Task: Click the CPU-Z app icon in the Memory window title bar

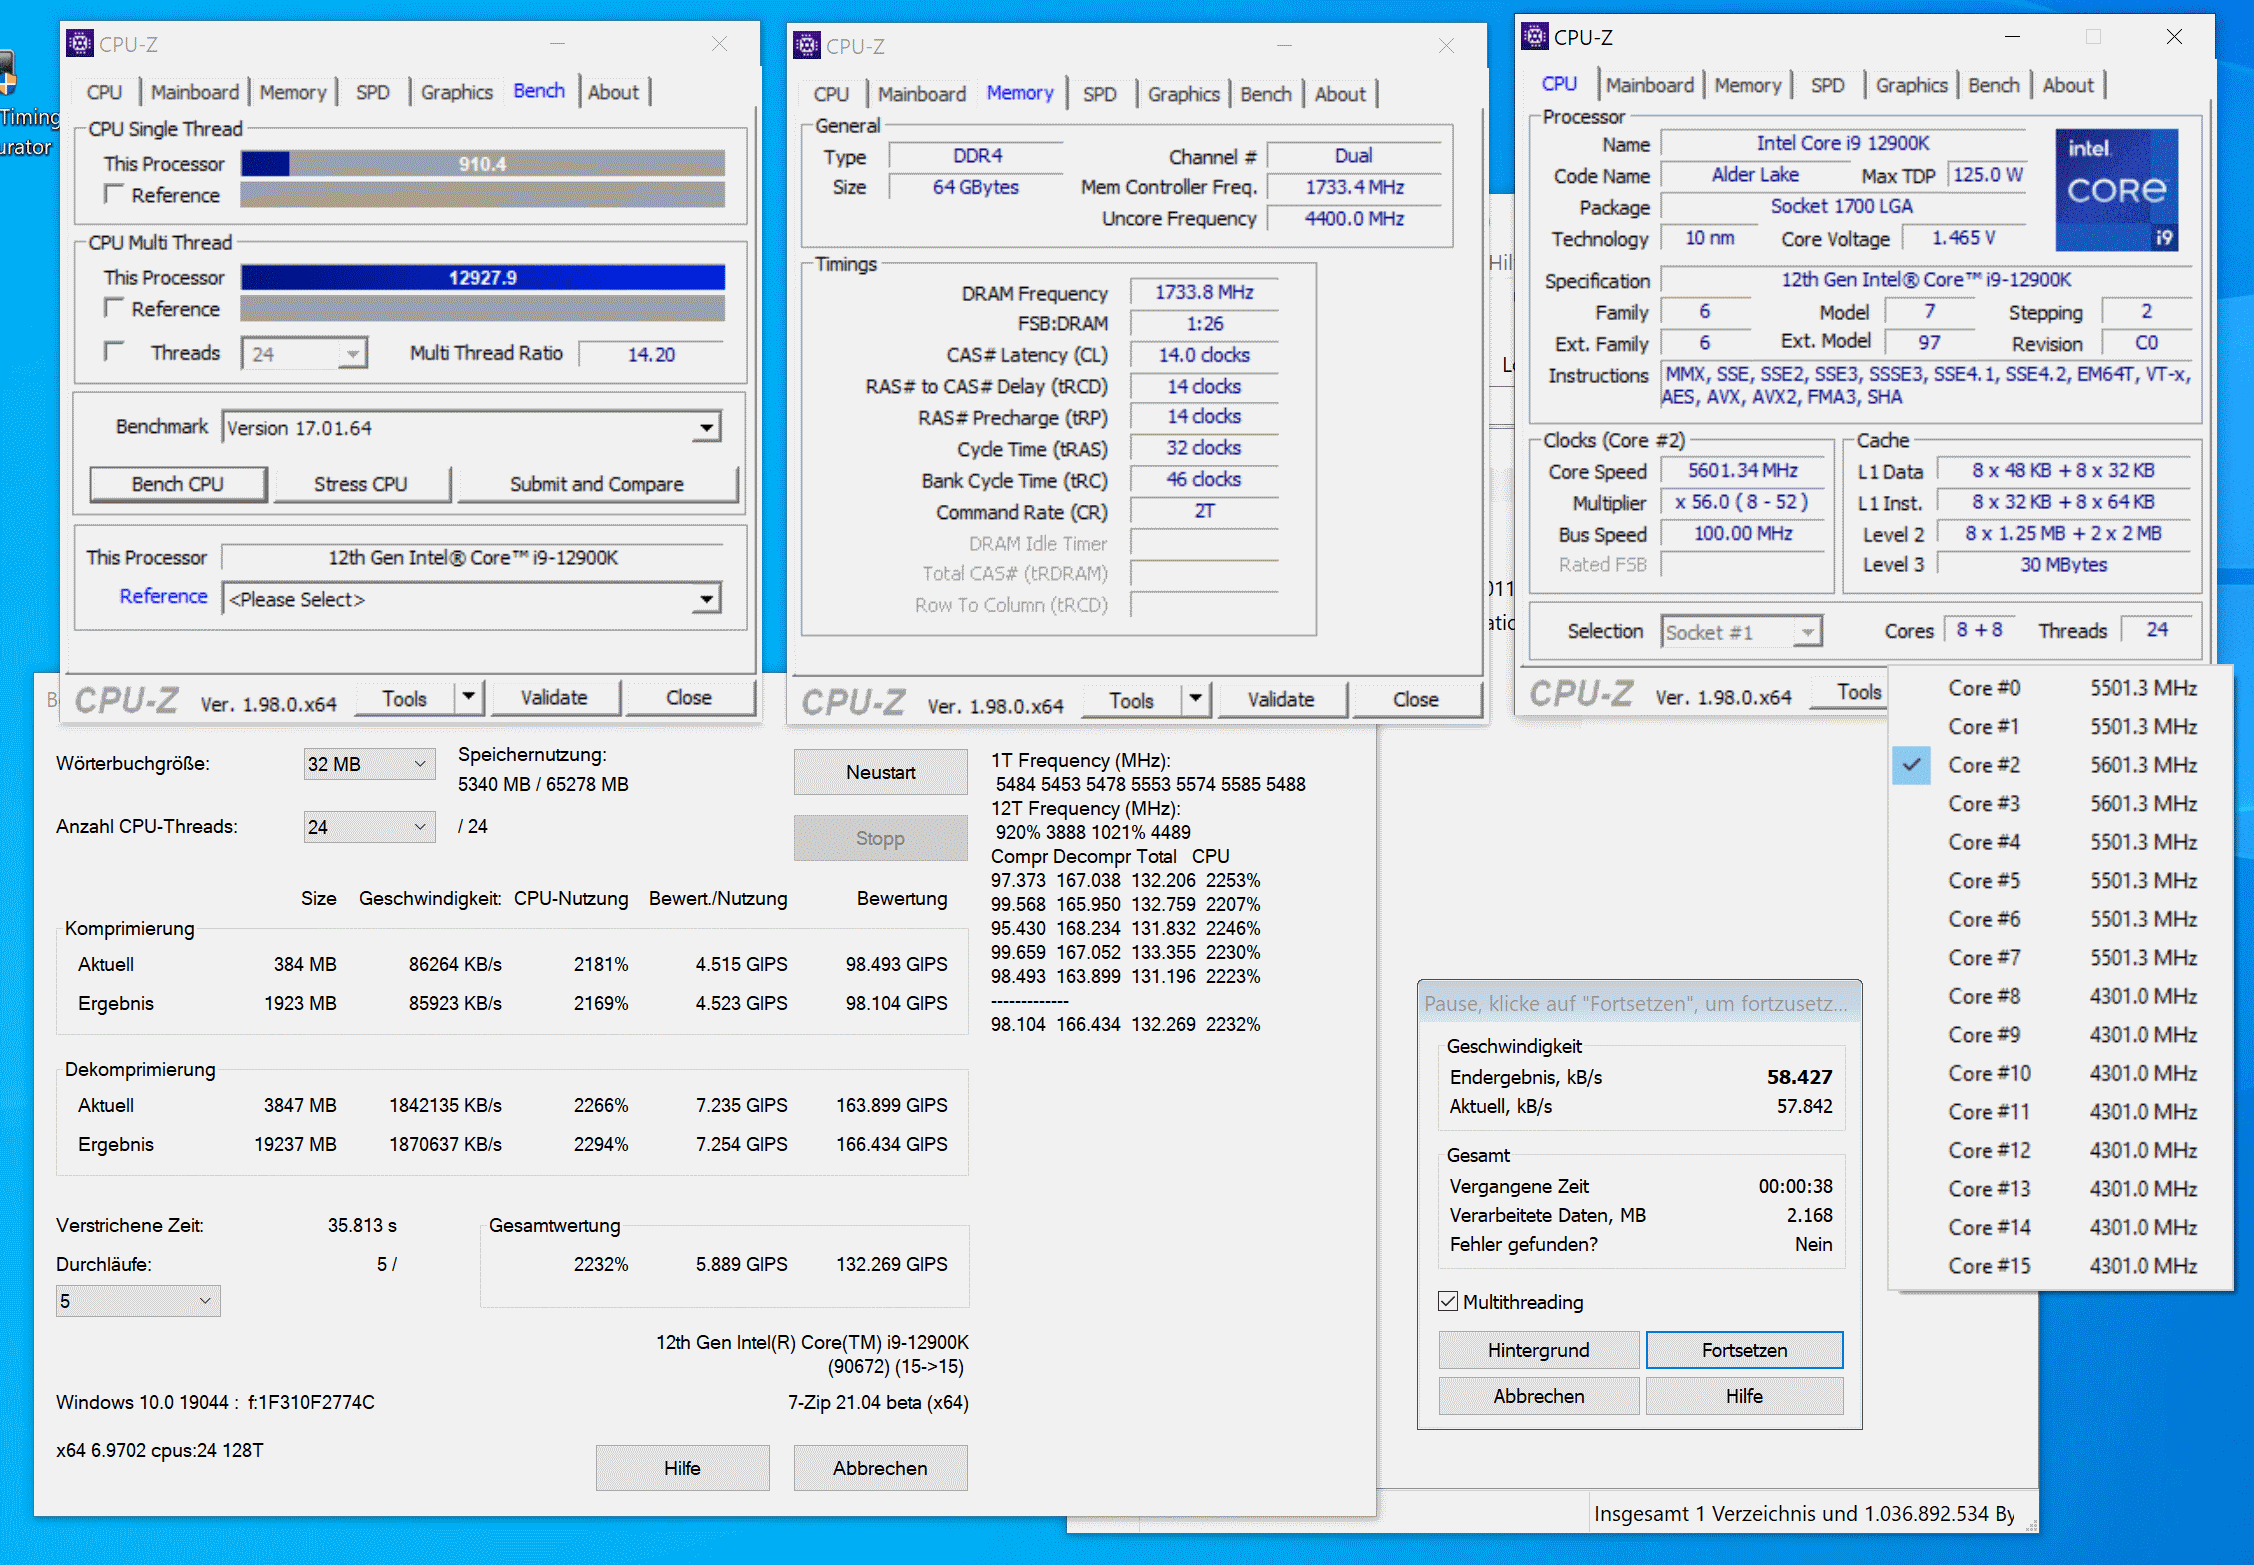Action: click(806, 46)
